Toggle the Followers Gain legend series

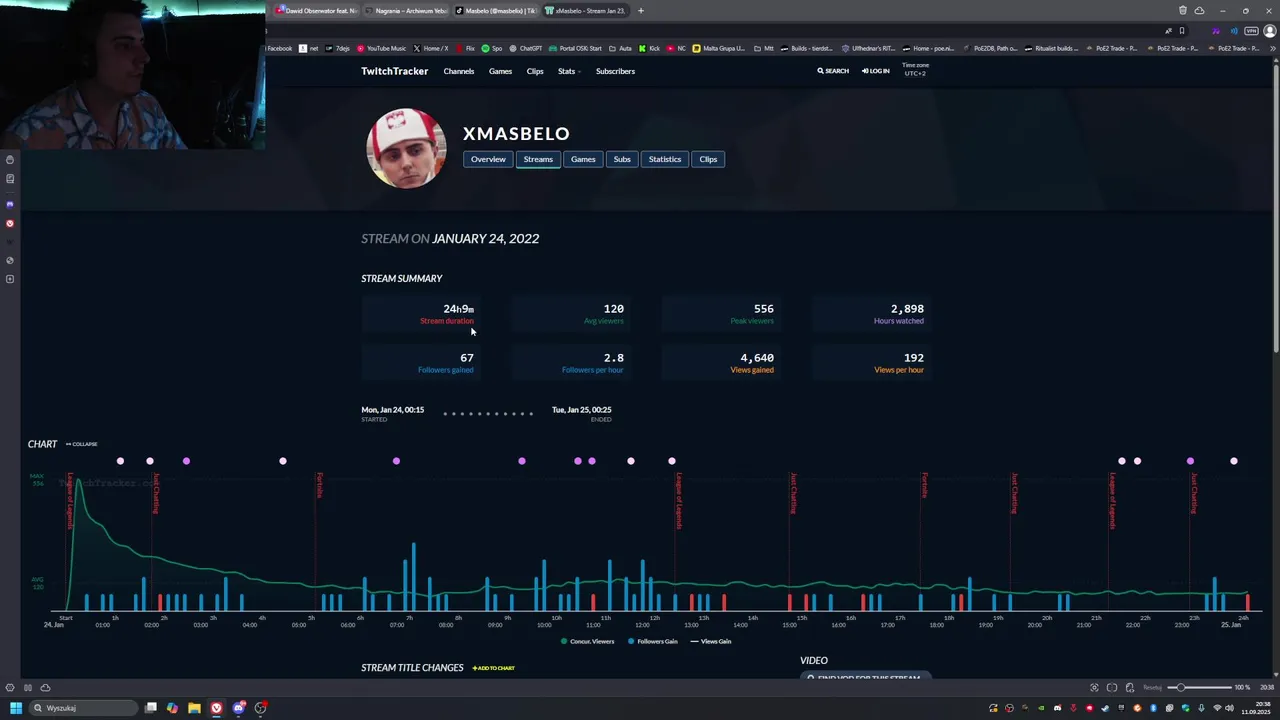tap(652, 641)
